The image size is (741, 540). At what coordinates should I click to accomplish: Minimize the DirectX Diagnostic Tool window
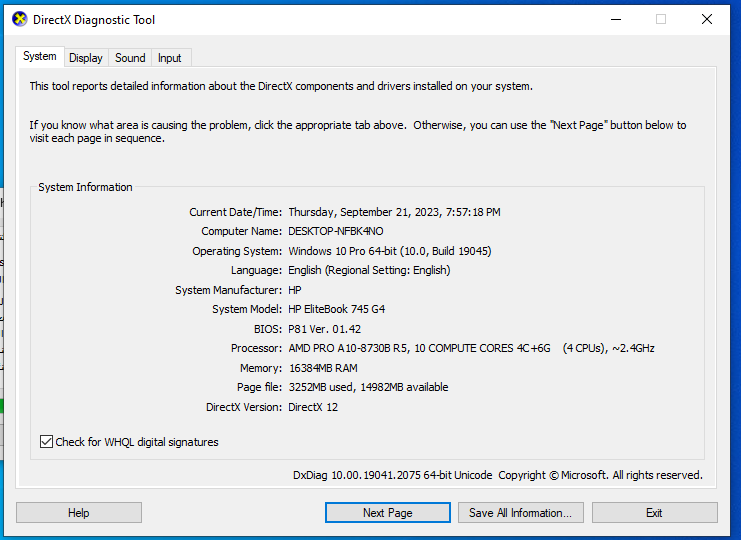click(616, 19)
